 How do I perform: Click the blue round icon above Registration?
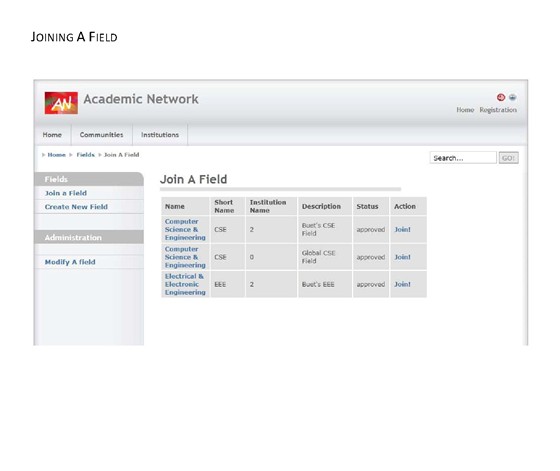512,97
